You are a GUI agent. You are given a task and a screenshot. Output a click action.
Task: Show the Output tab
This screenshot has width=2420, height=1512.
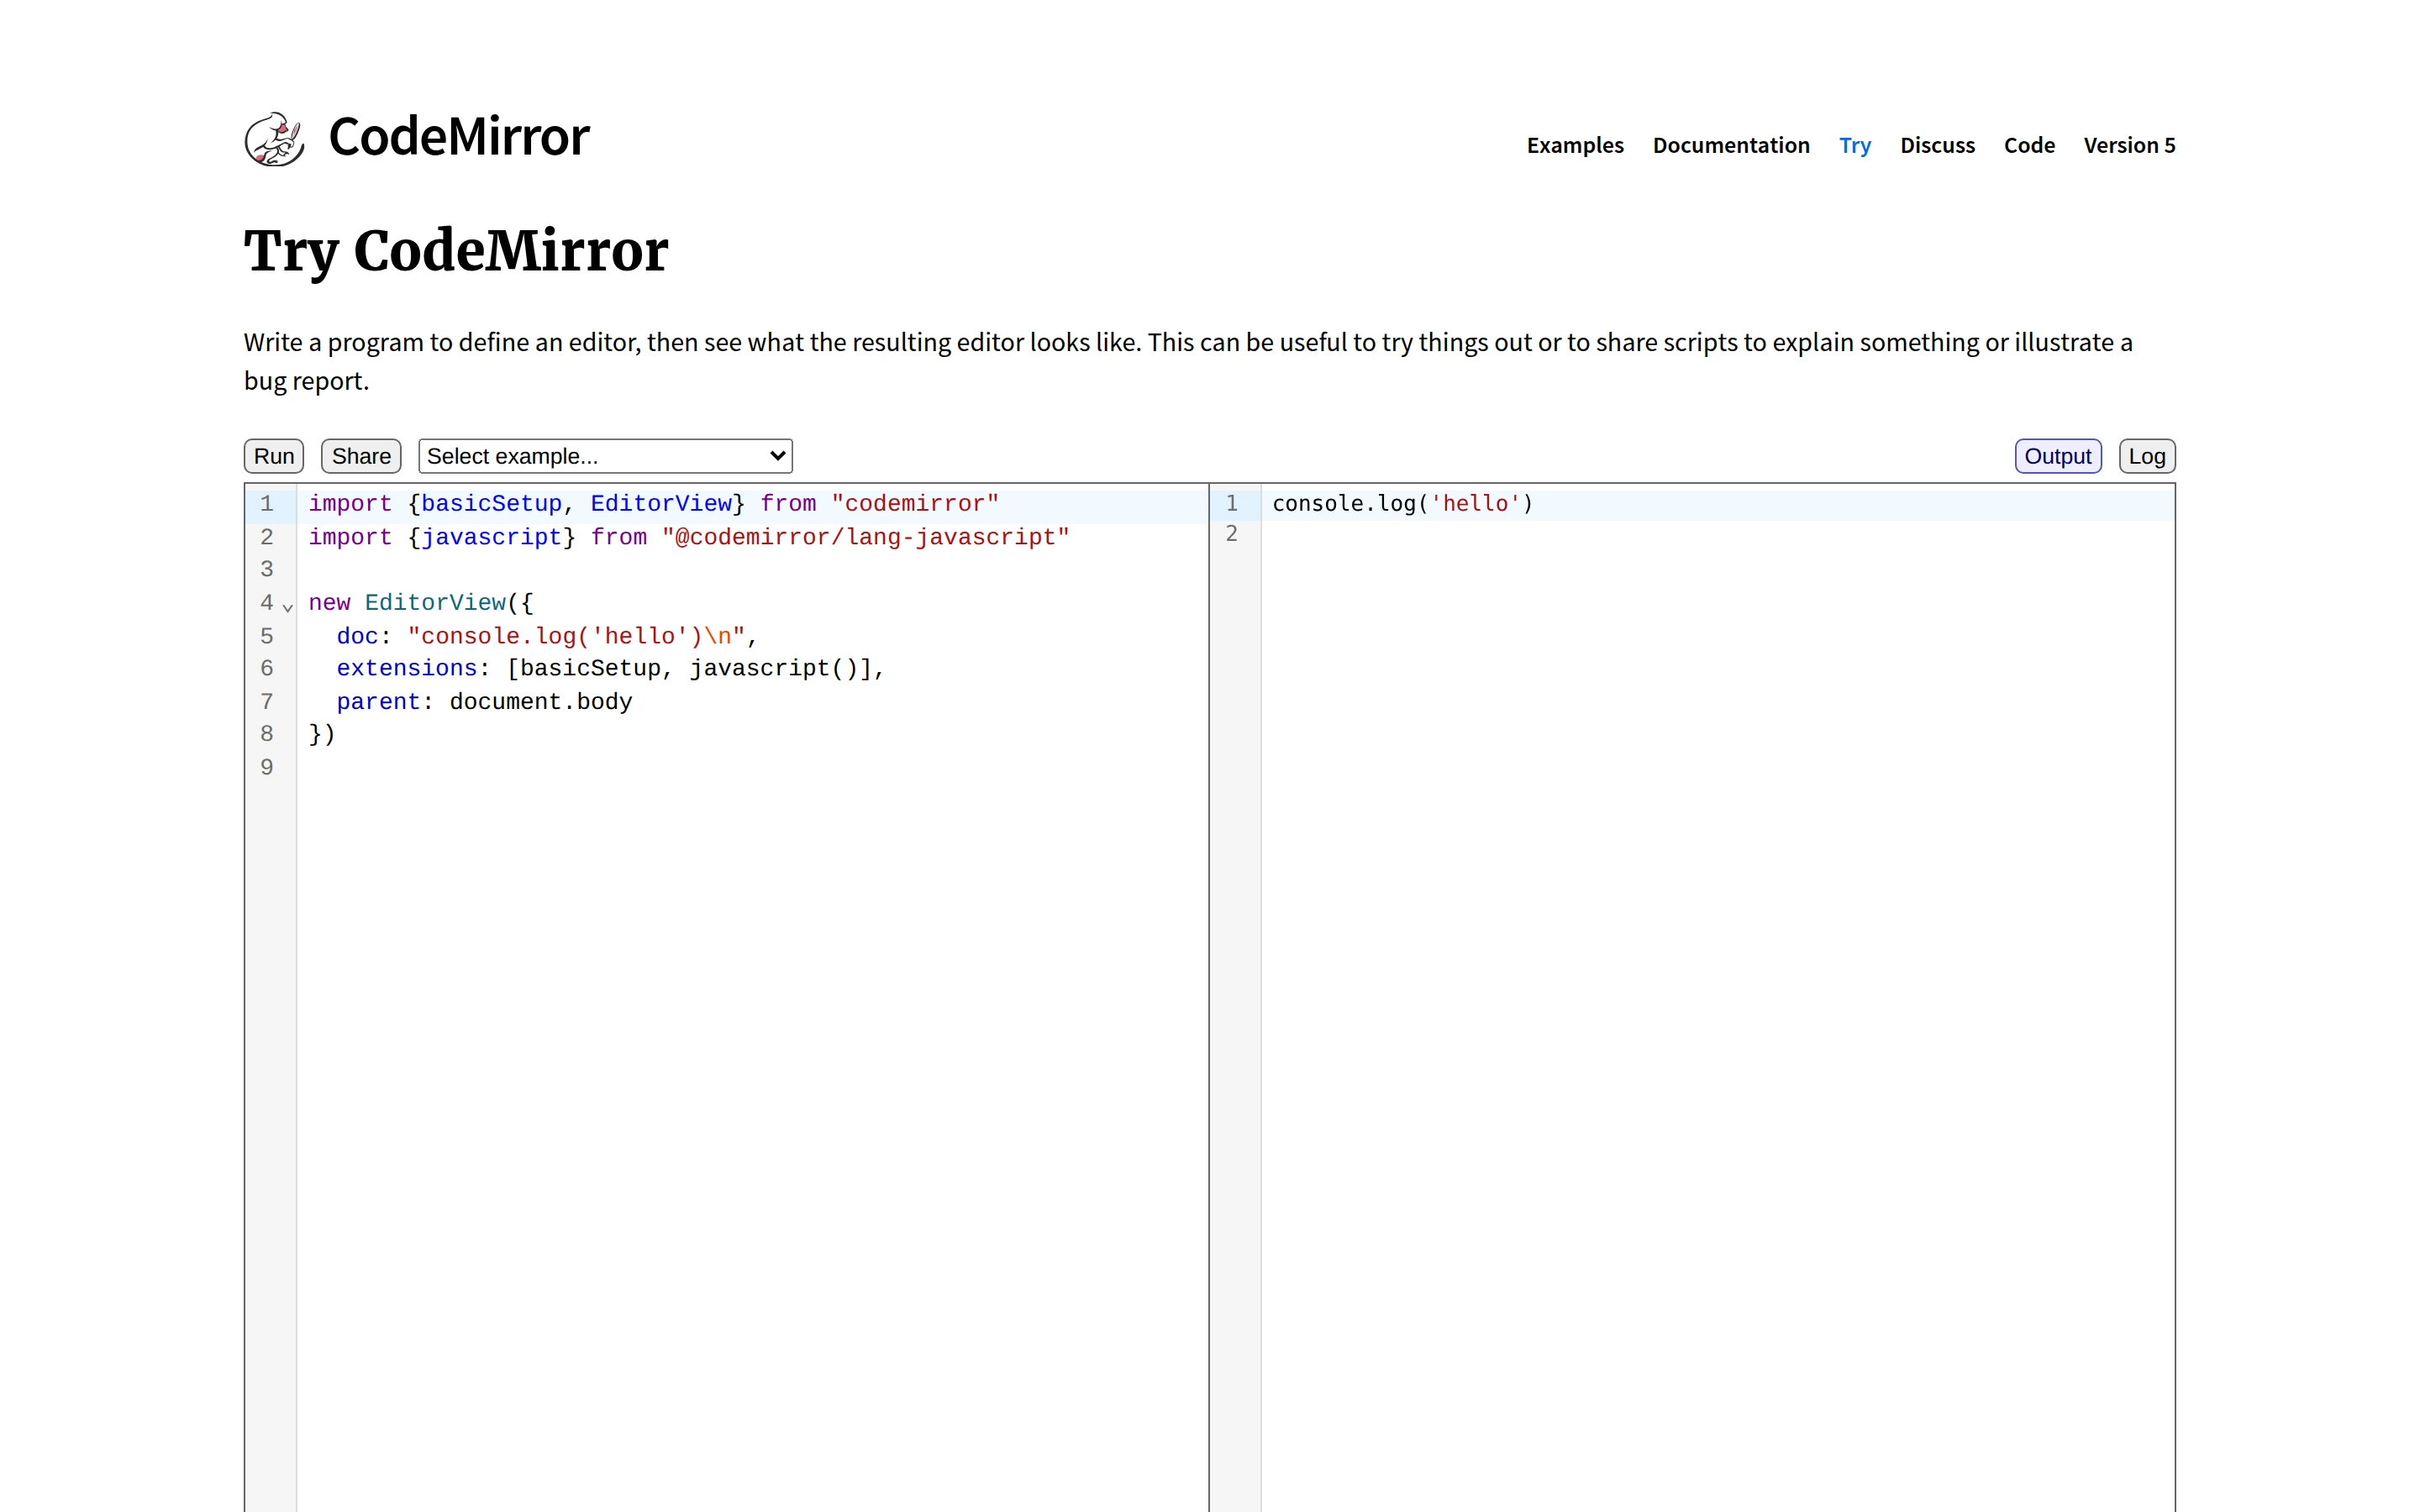(x=2057, y=456)
